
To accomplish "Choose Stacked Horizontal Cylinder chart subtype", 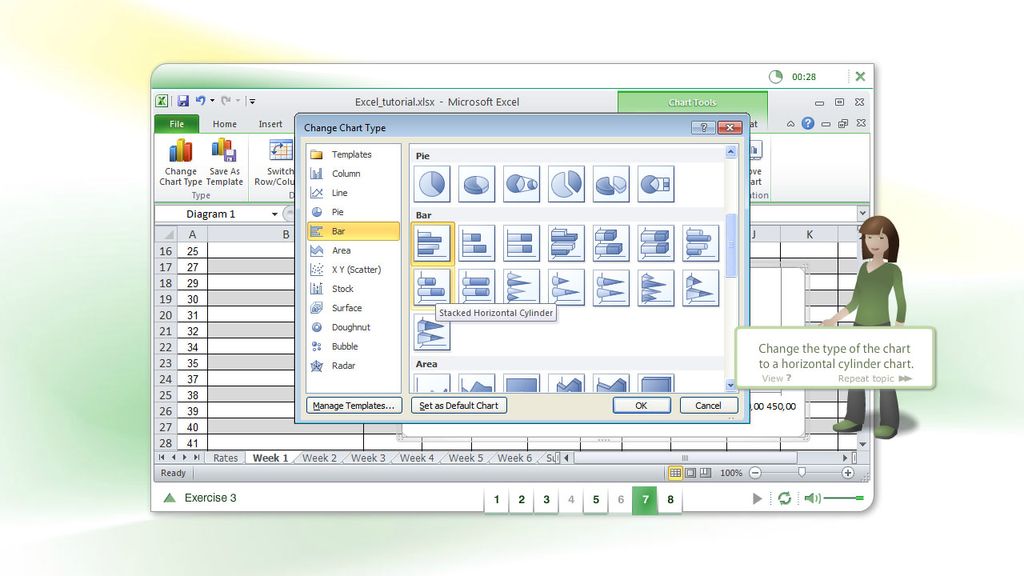I will [x=432, y=287].
